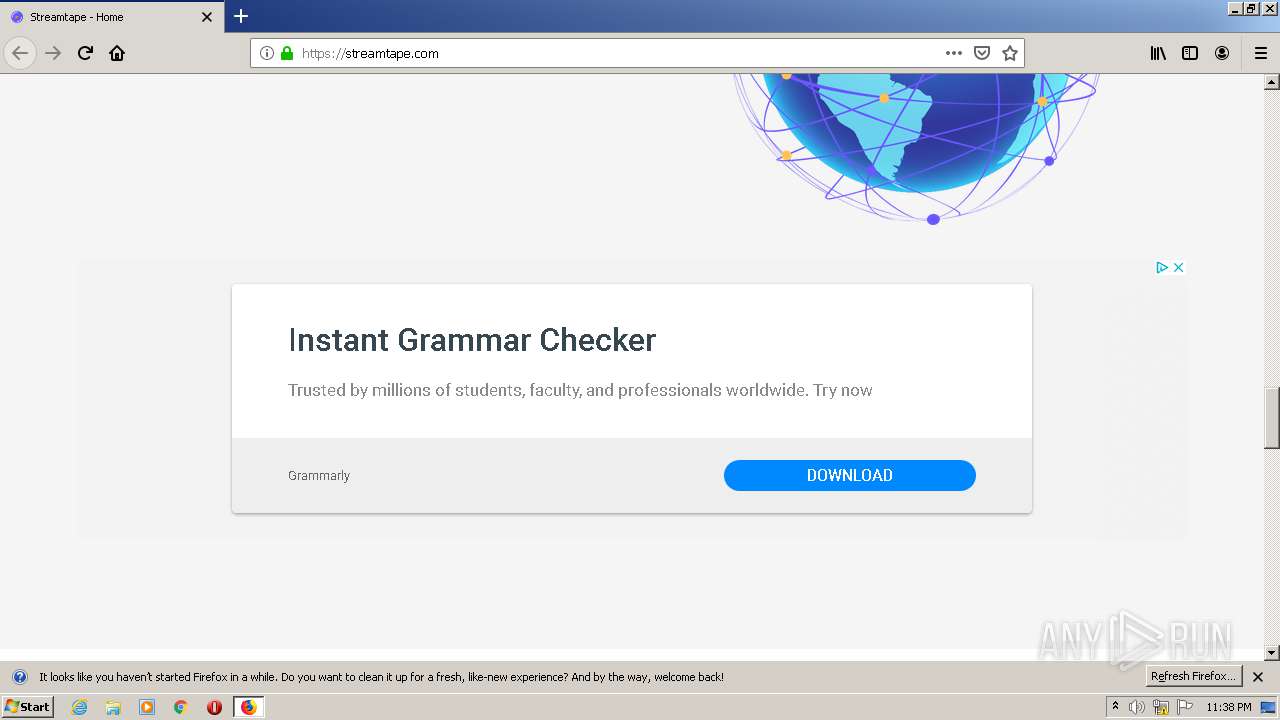Toggle the sidebar view
The image size is (1280, 720).
point(1190,53)
